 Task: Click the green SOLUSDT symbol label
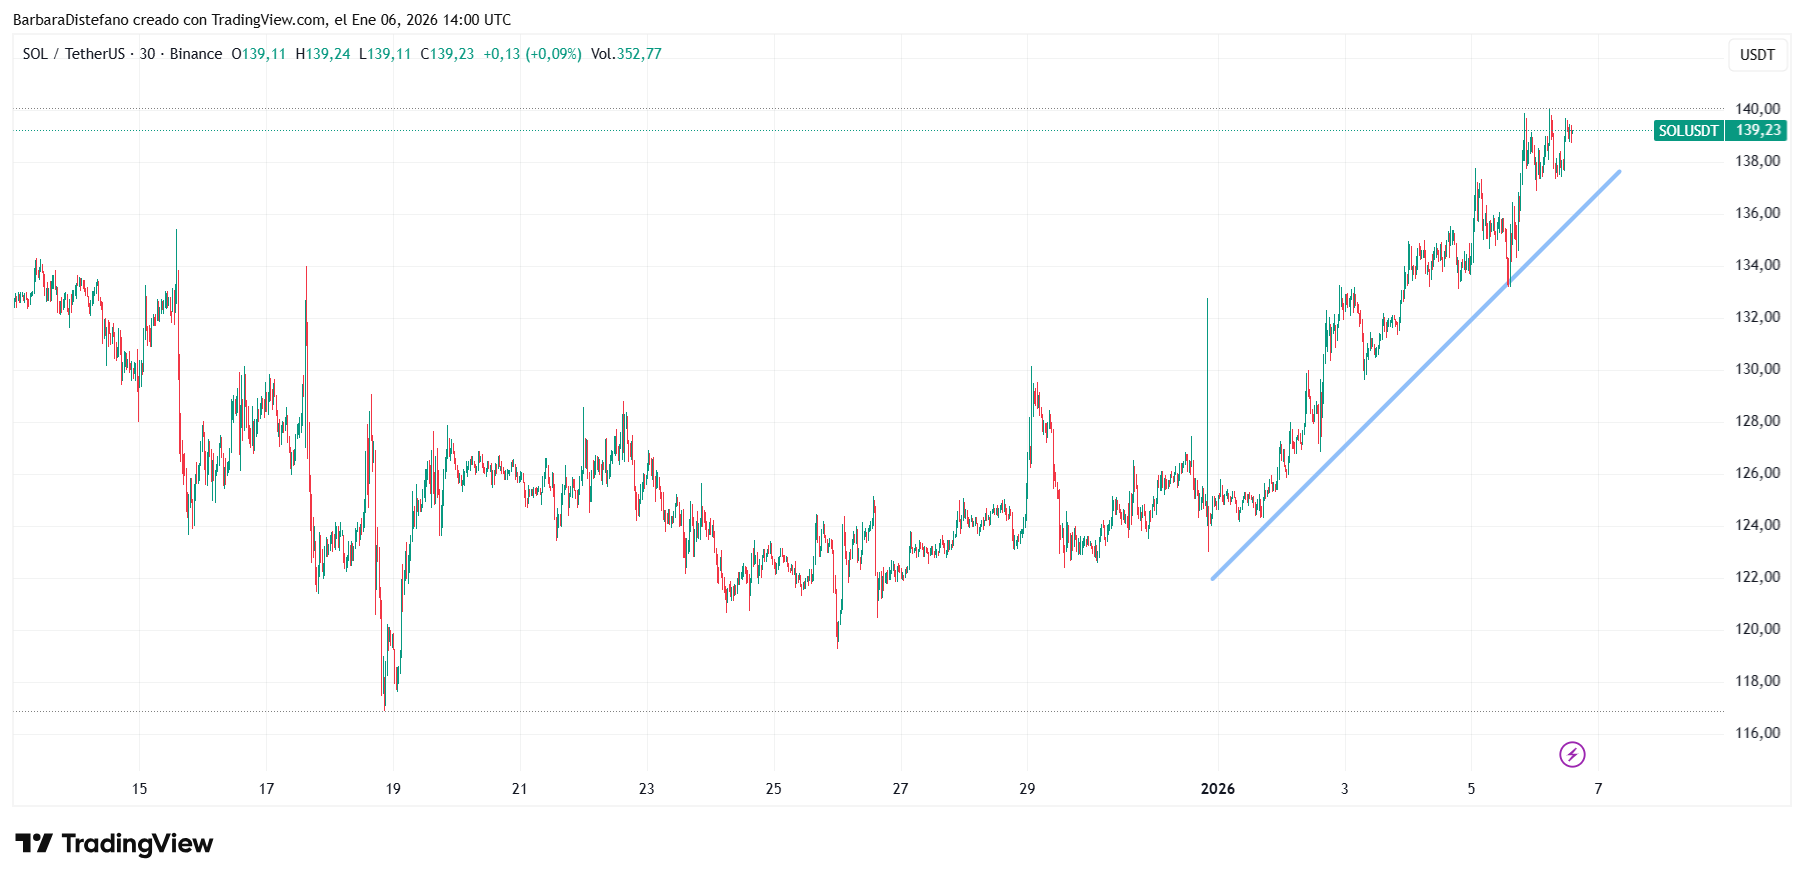click(1688, 131)
